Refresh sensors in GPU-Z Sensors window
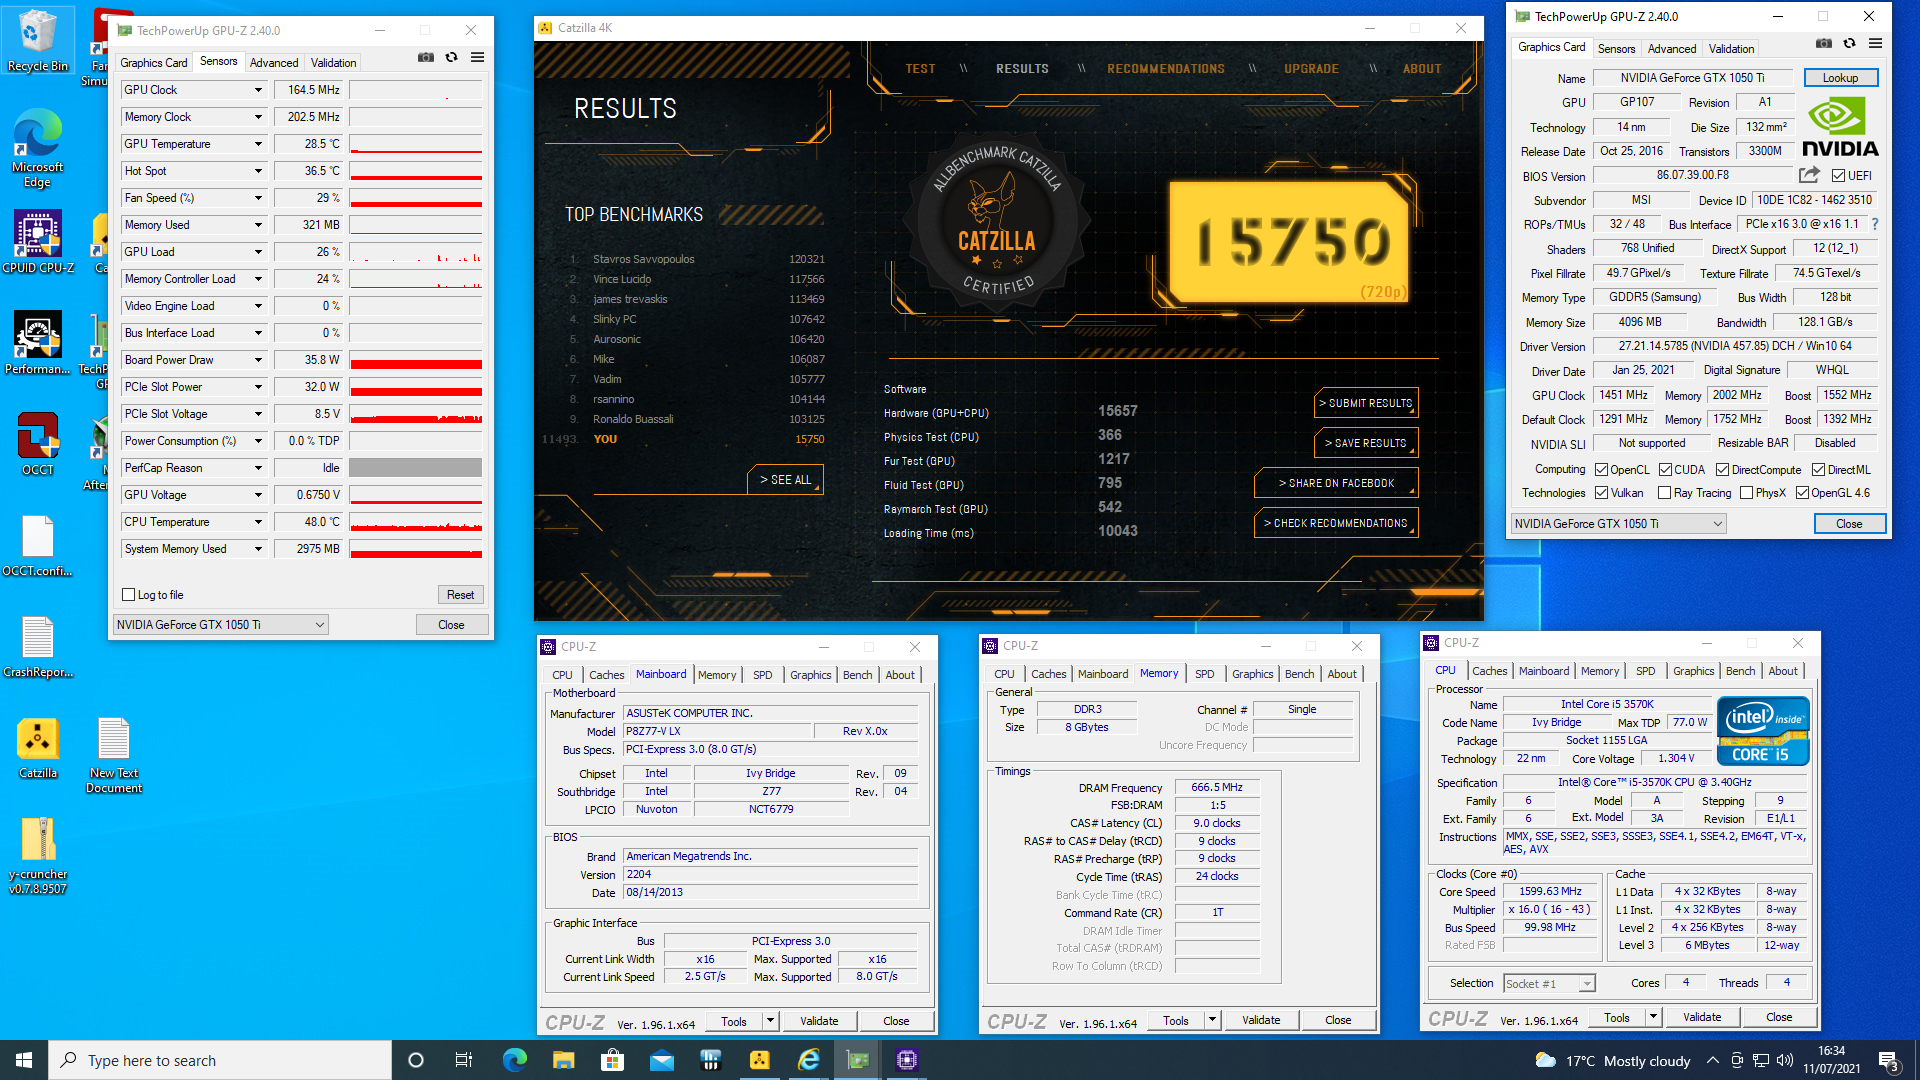Screen dimensions: 1920x1080 click(x=452, y=57)
